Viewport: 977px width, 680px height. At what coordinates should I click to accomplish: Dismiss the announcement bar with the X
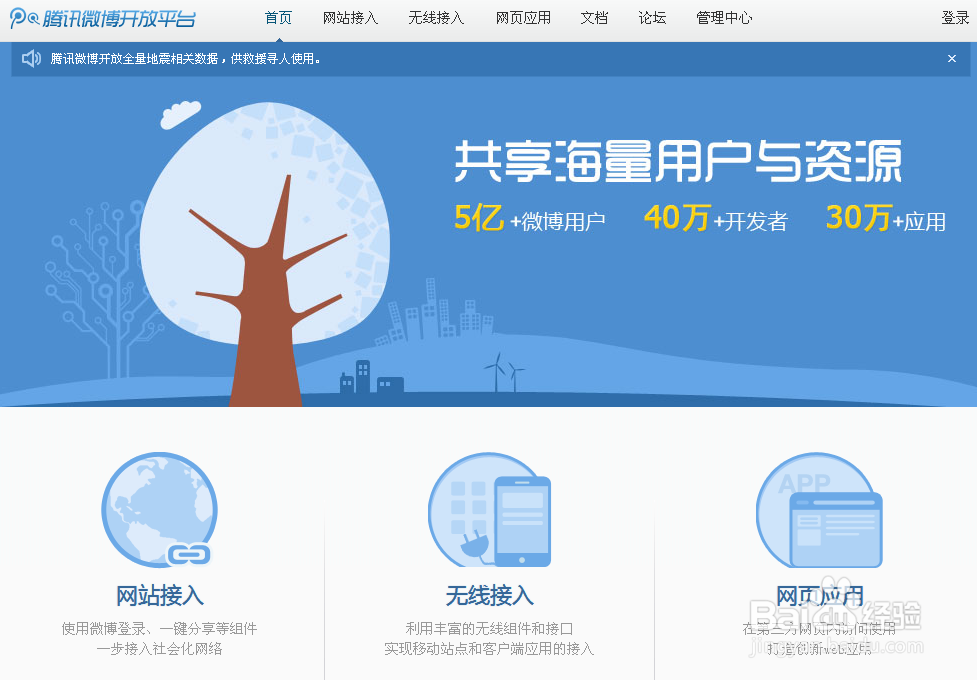951,59
